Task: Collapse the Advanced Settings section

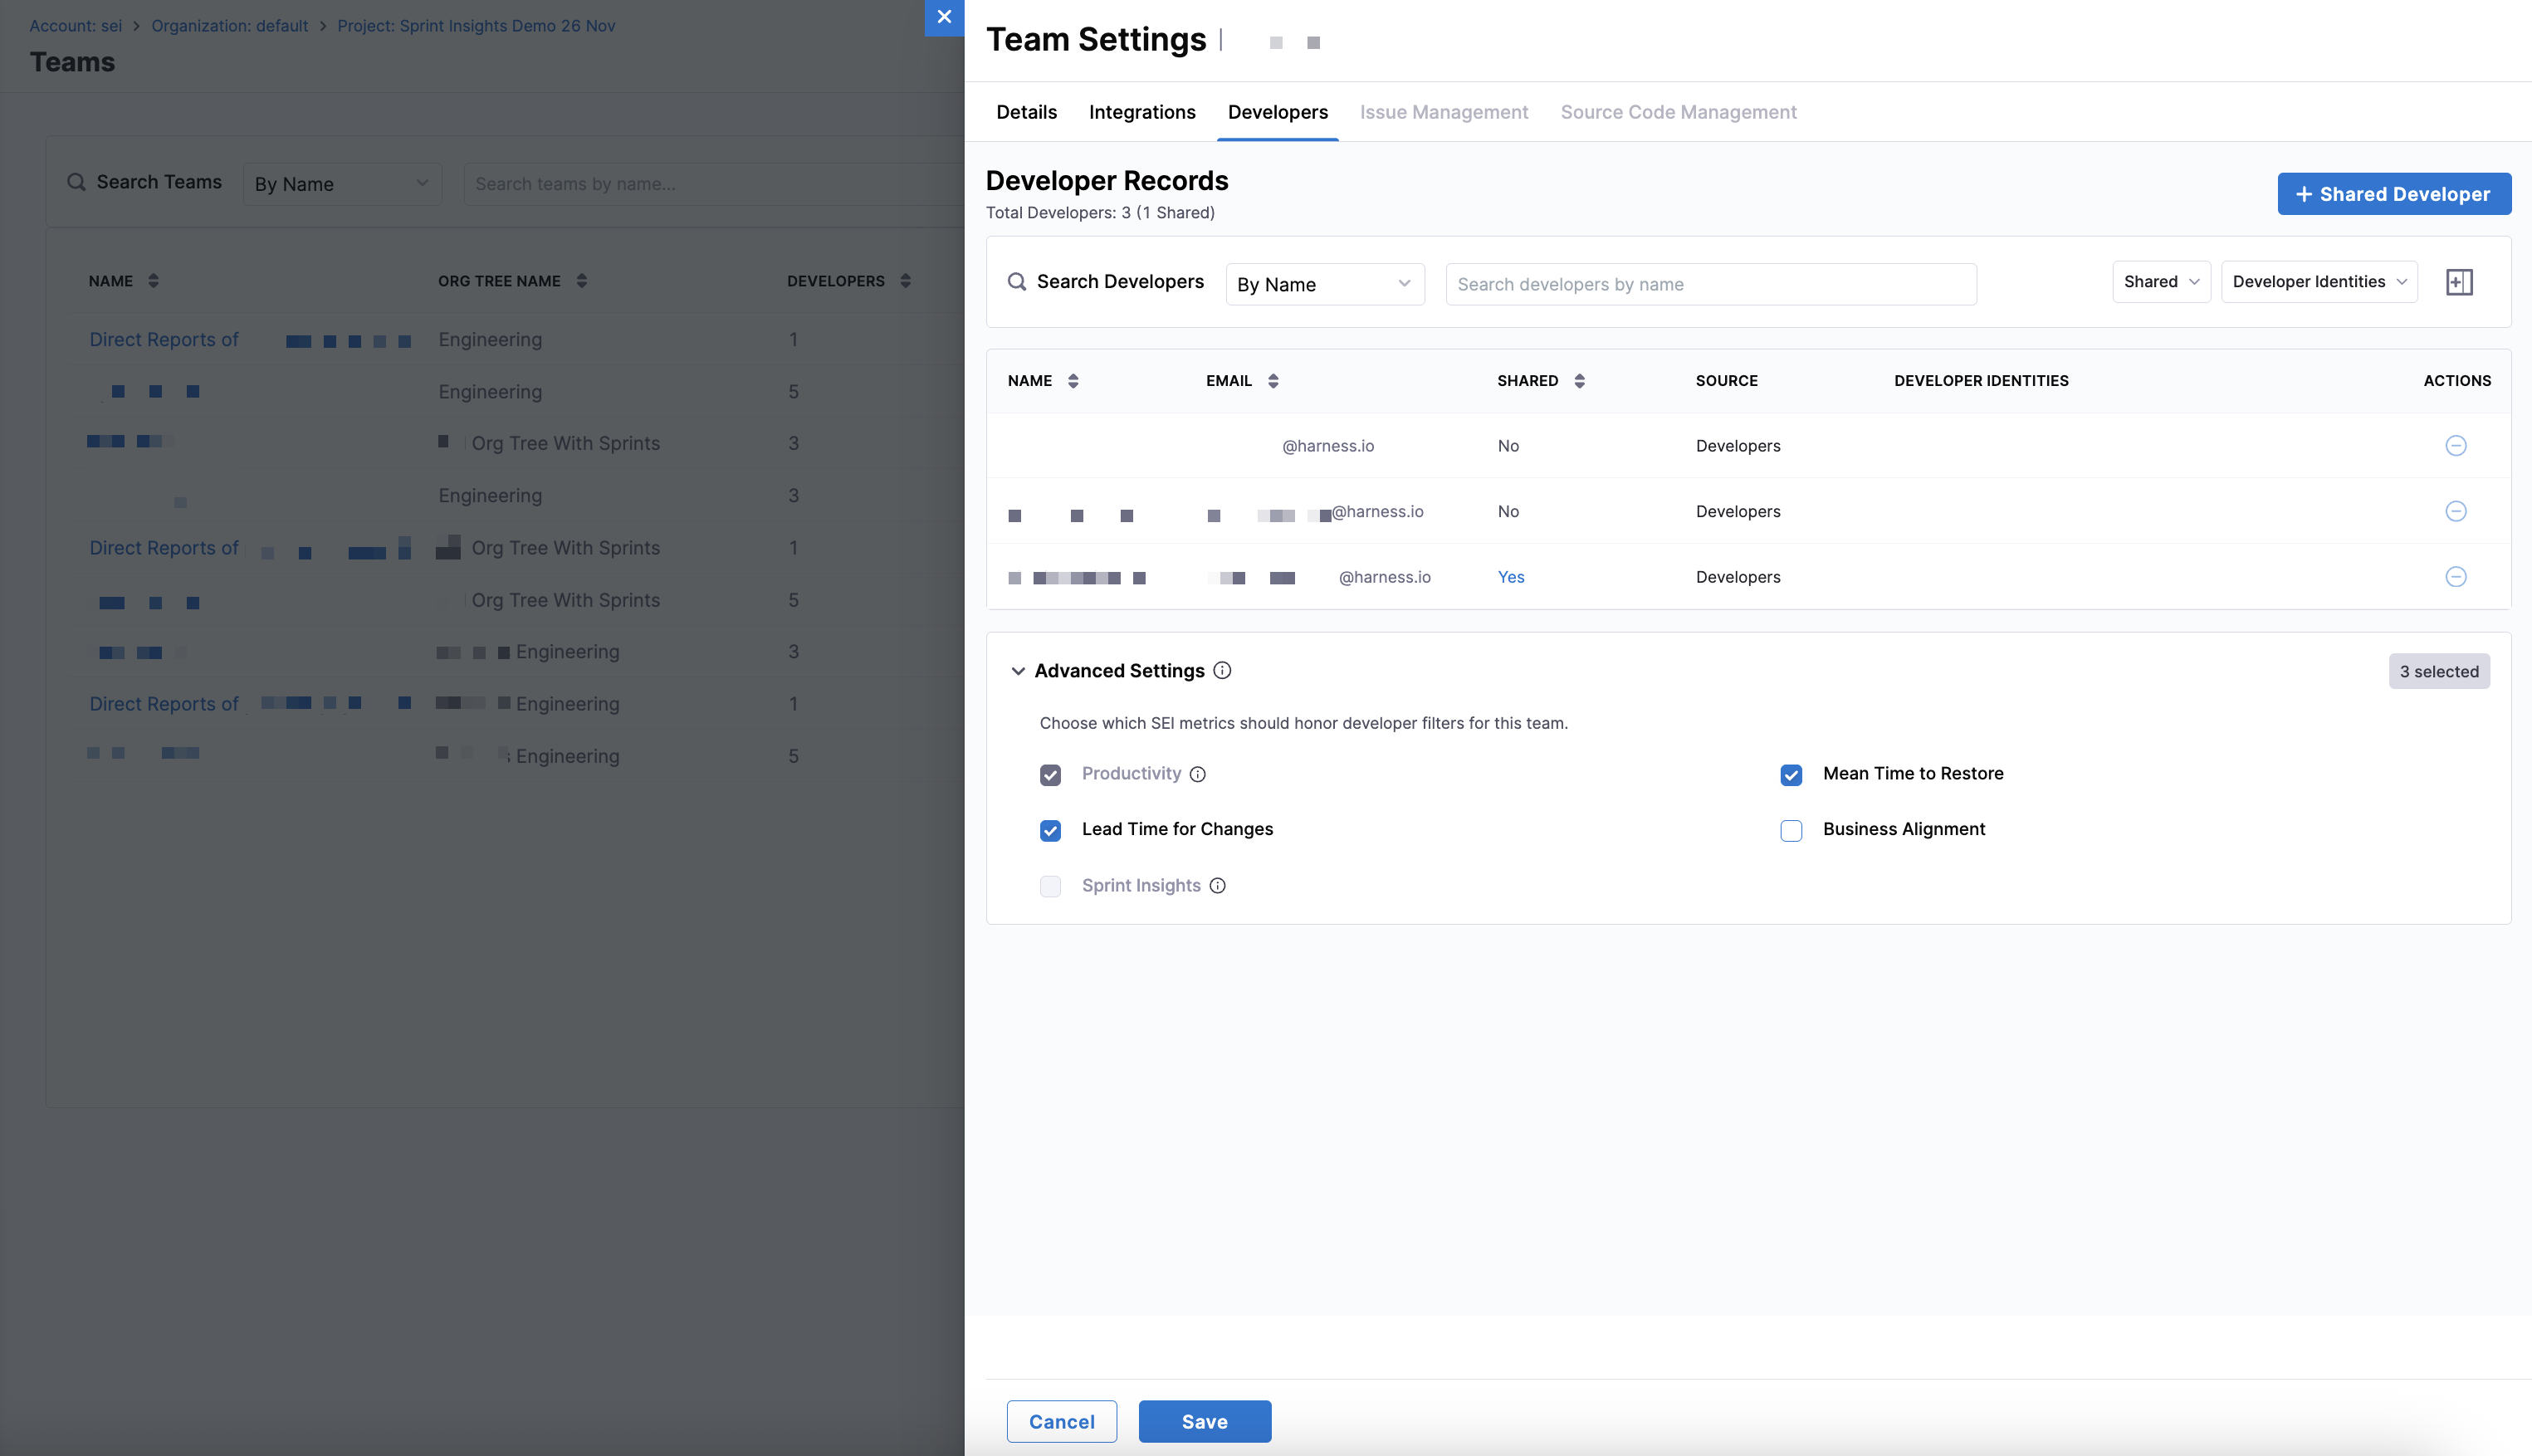Action: (x=1018, y=671)
